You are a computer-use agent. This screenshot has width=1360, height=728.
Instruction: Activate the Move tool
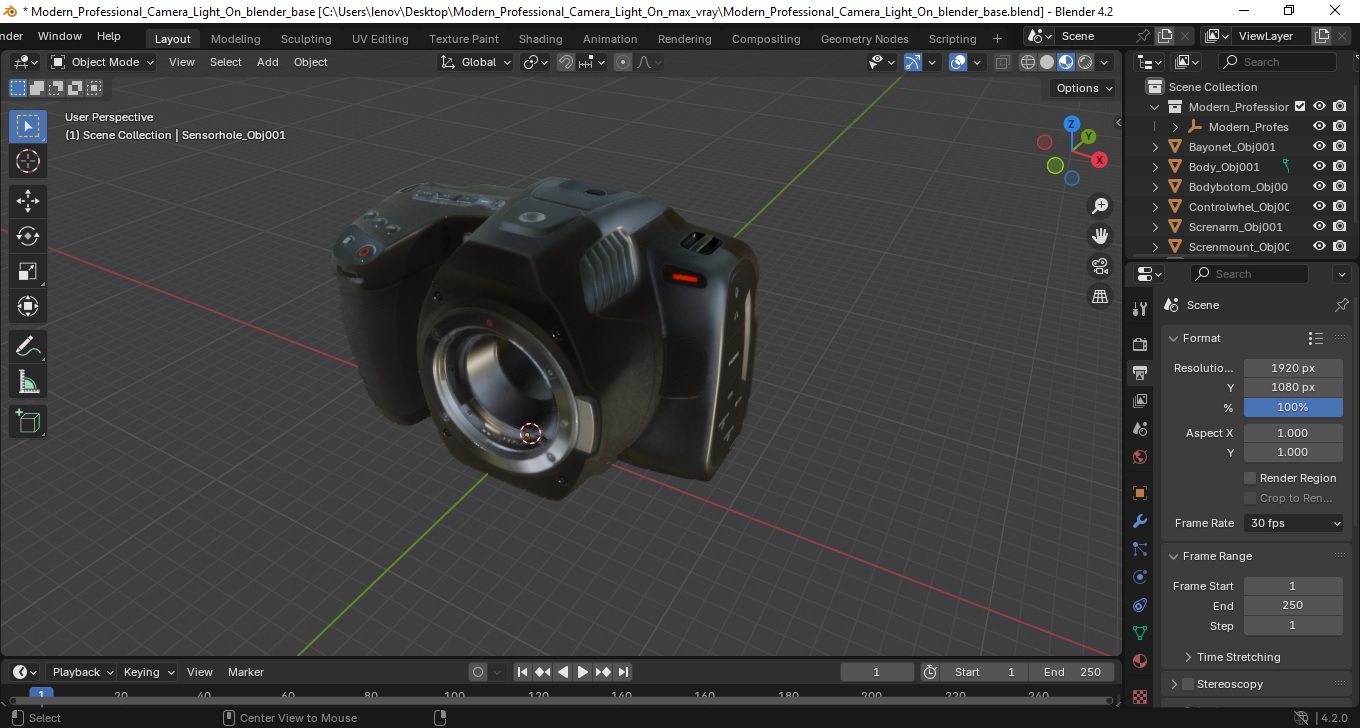28,201
